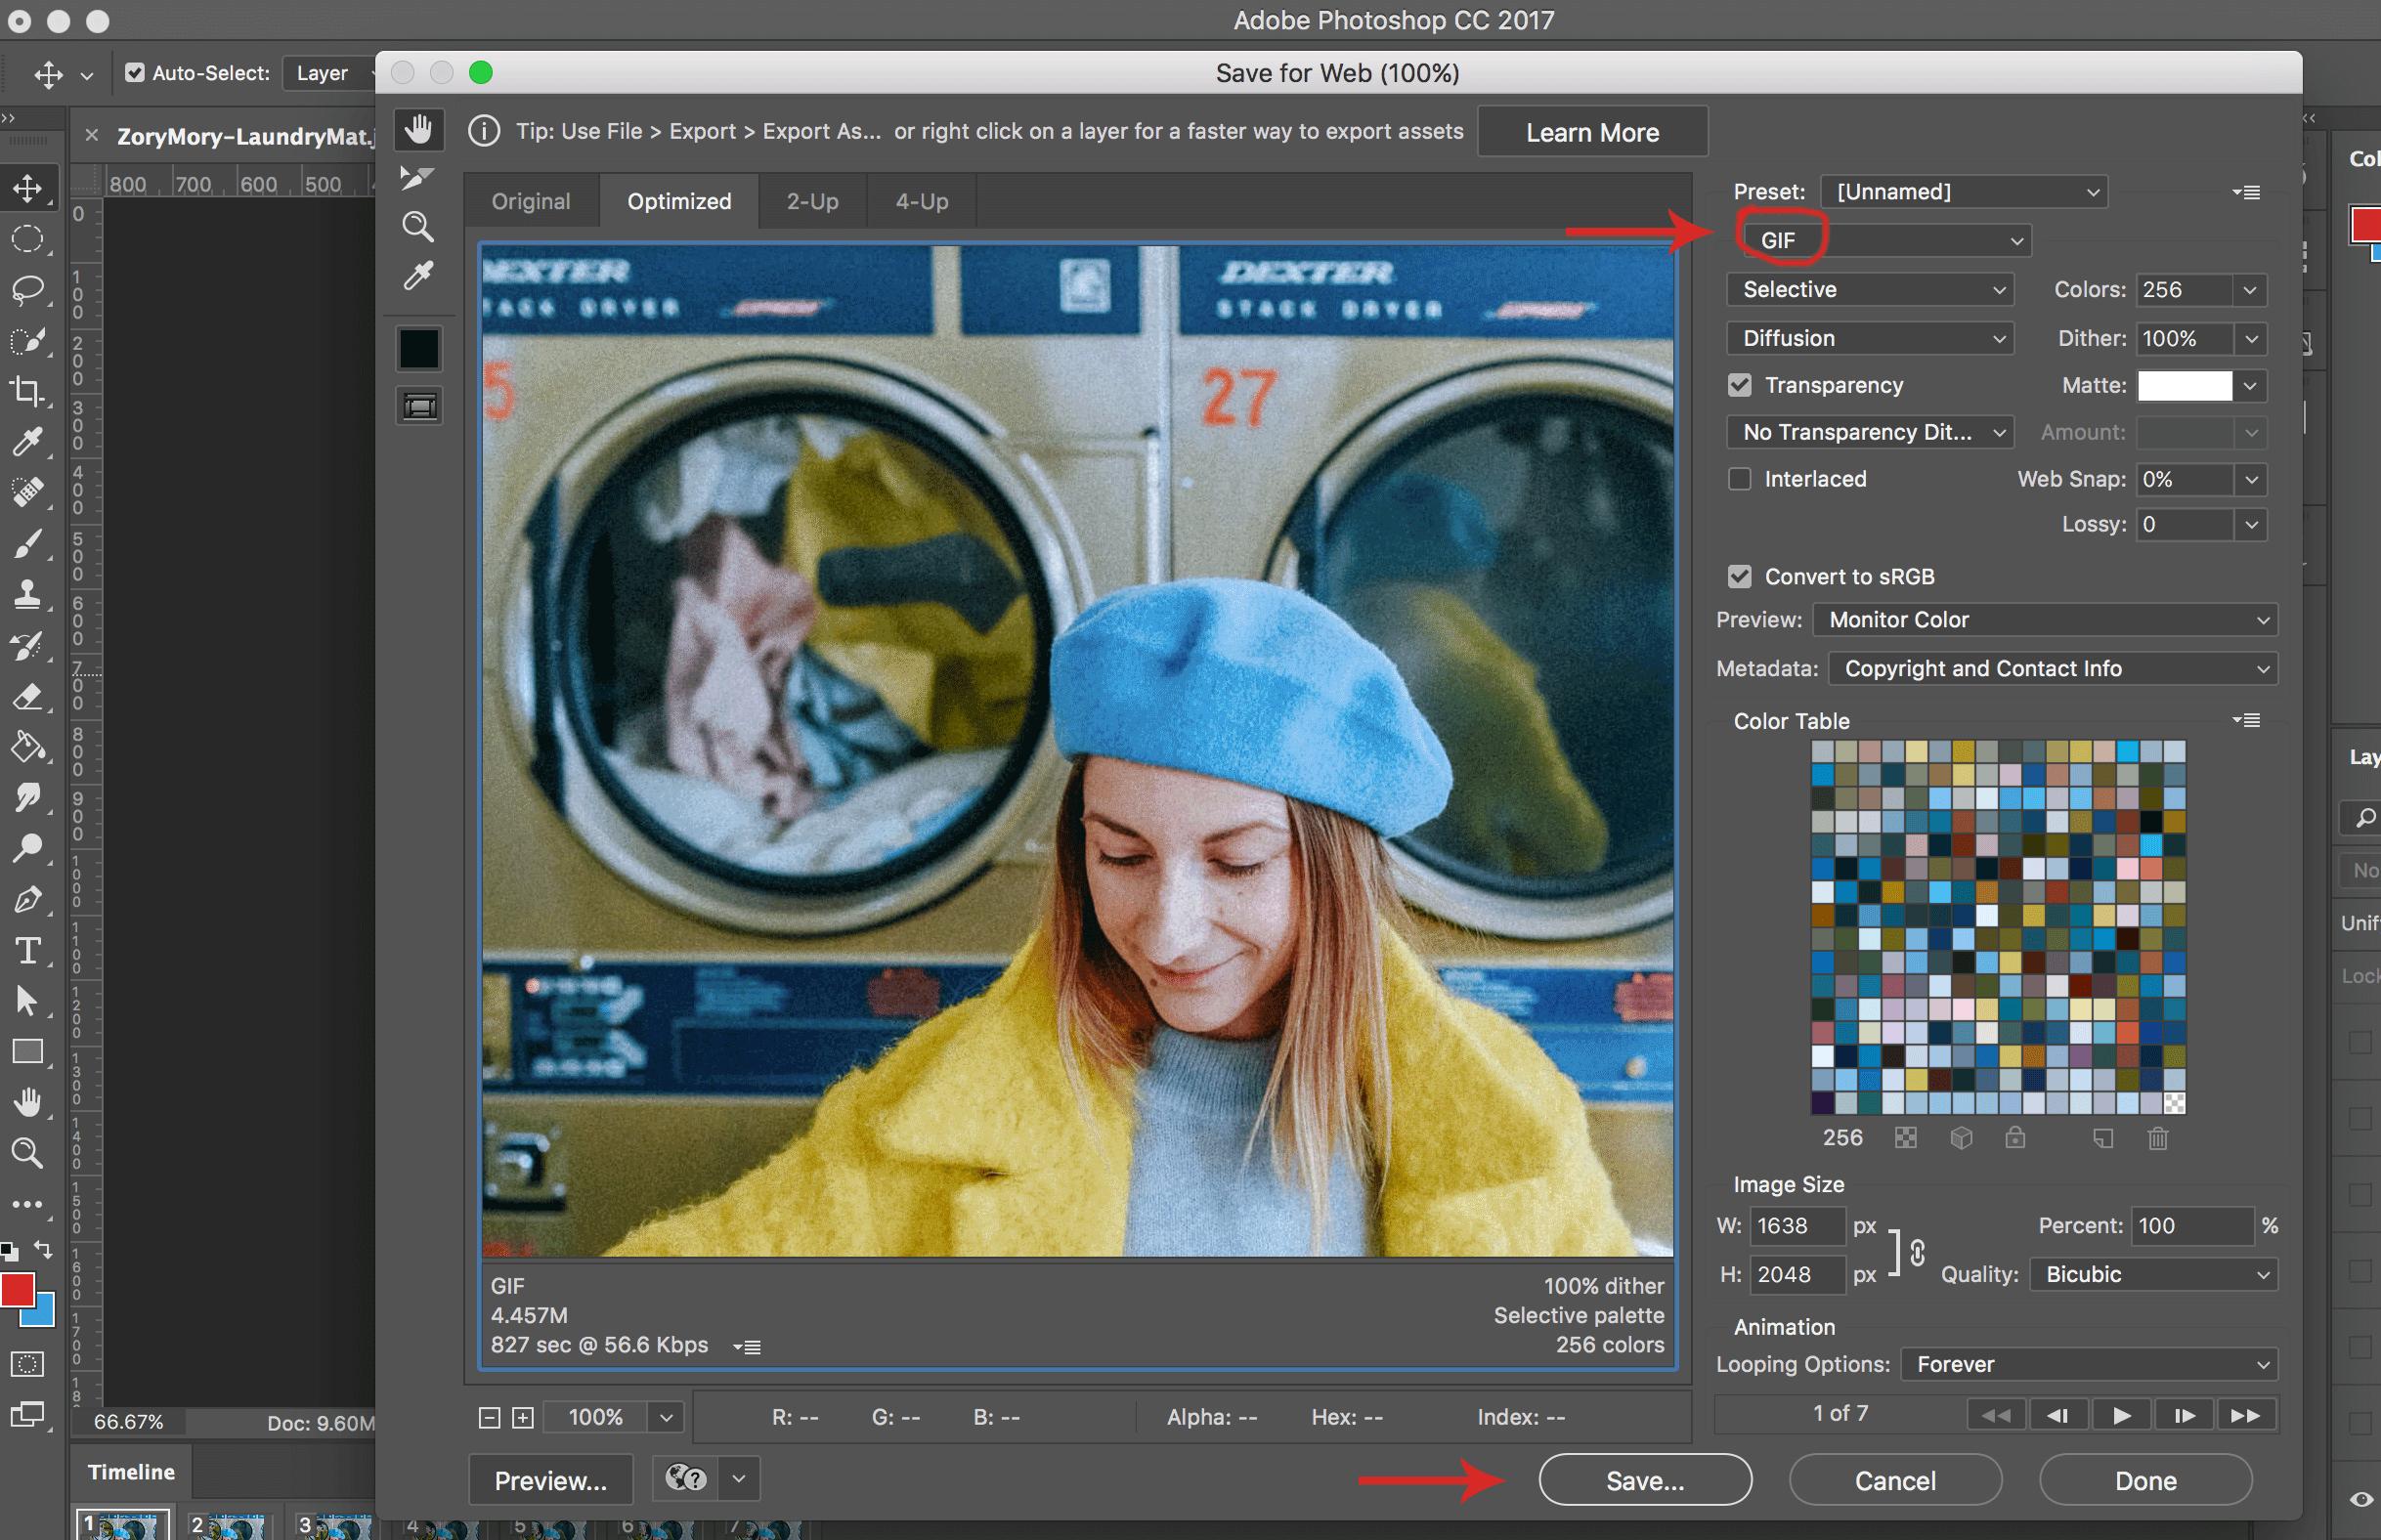Screen dimensions: 2381x1540
Task: Select the Clone Stamp tool
Action: click(x=28, y=594)
